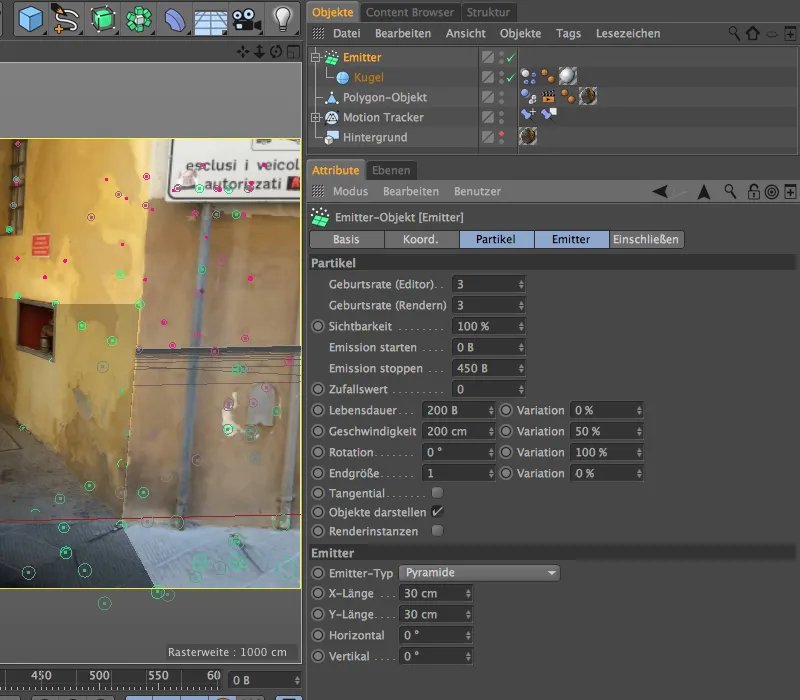Screen dimensions: 800x700
Task: Add a Light object from the toolbar
Action: [282, 19]
